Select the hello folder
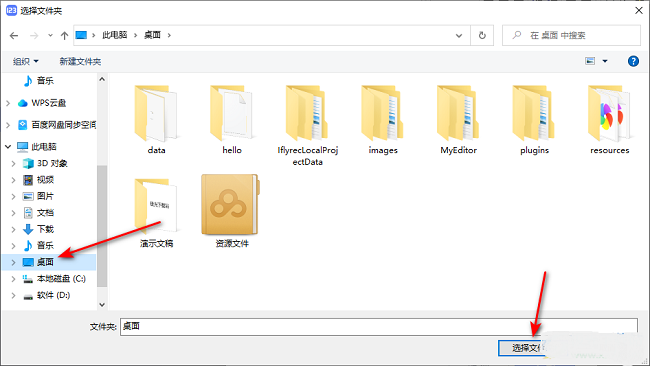The height and width of the screenshot is (366, 650). (232, 120)
